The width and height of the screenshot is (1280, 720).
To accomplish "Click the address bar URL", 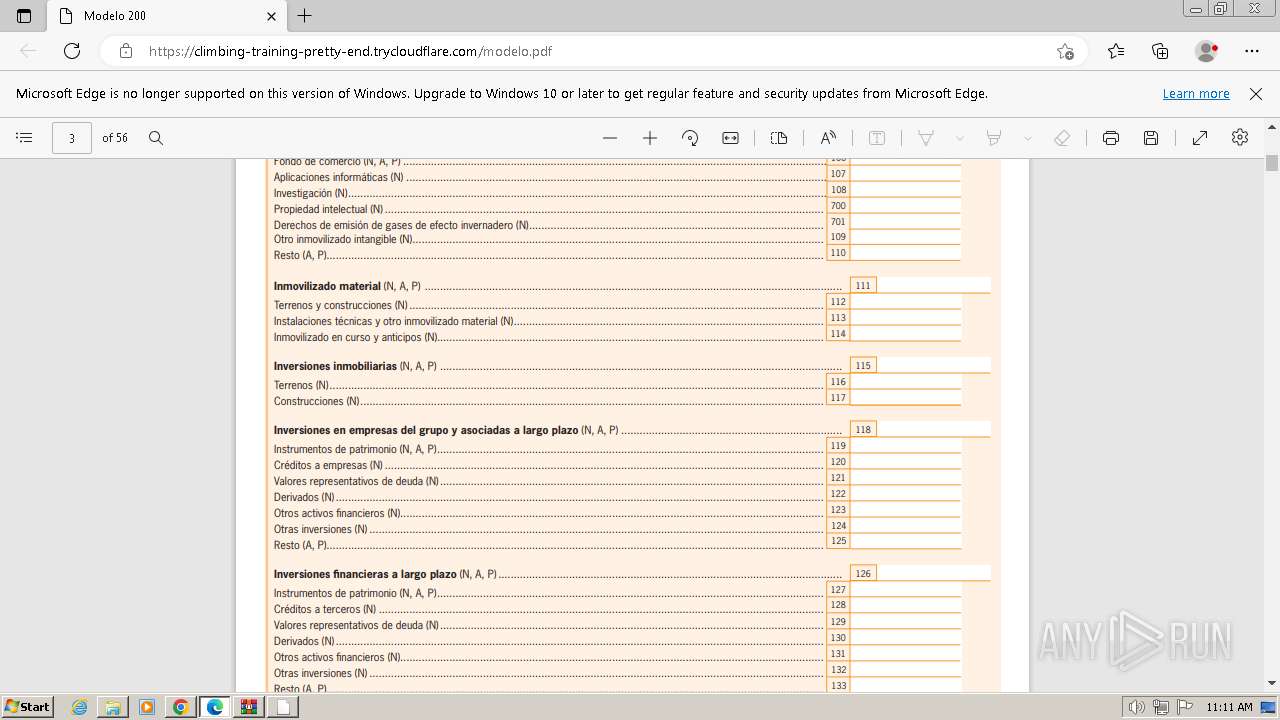I will [350, 51].
